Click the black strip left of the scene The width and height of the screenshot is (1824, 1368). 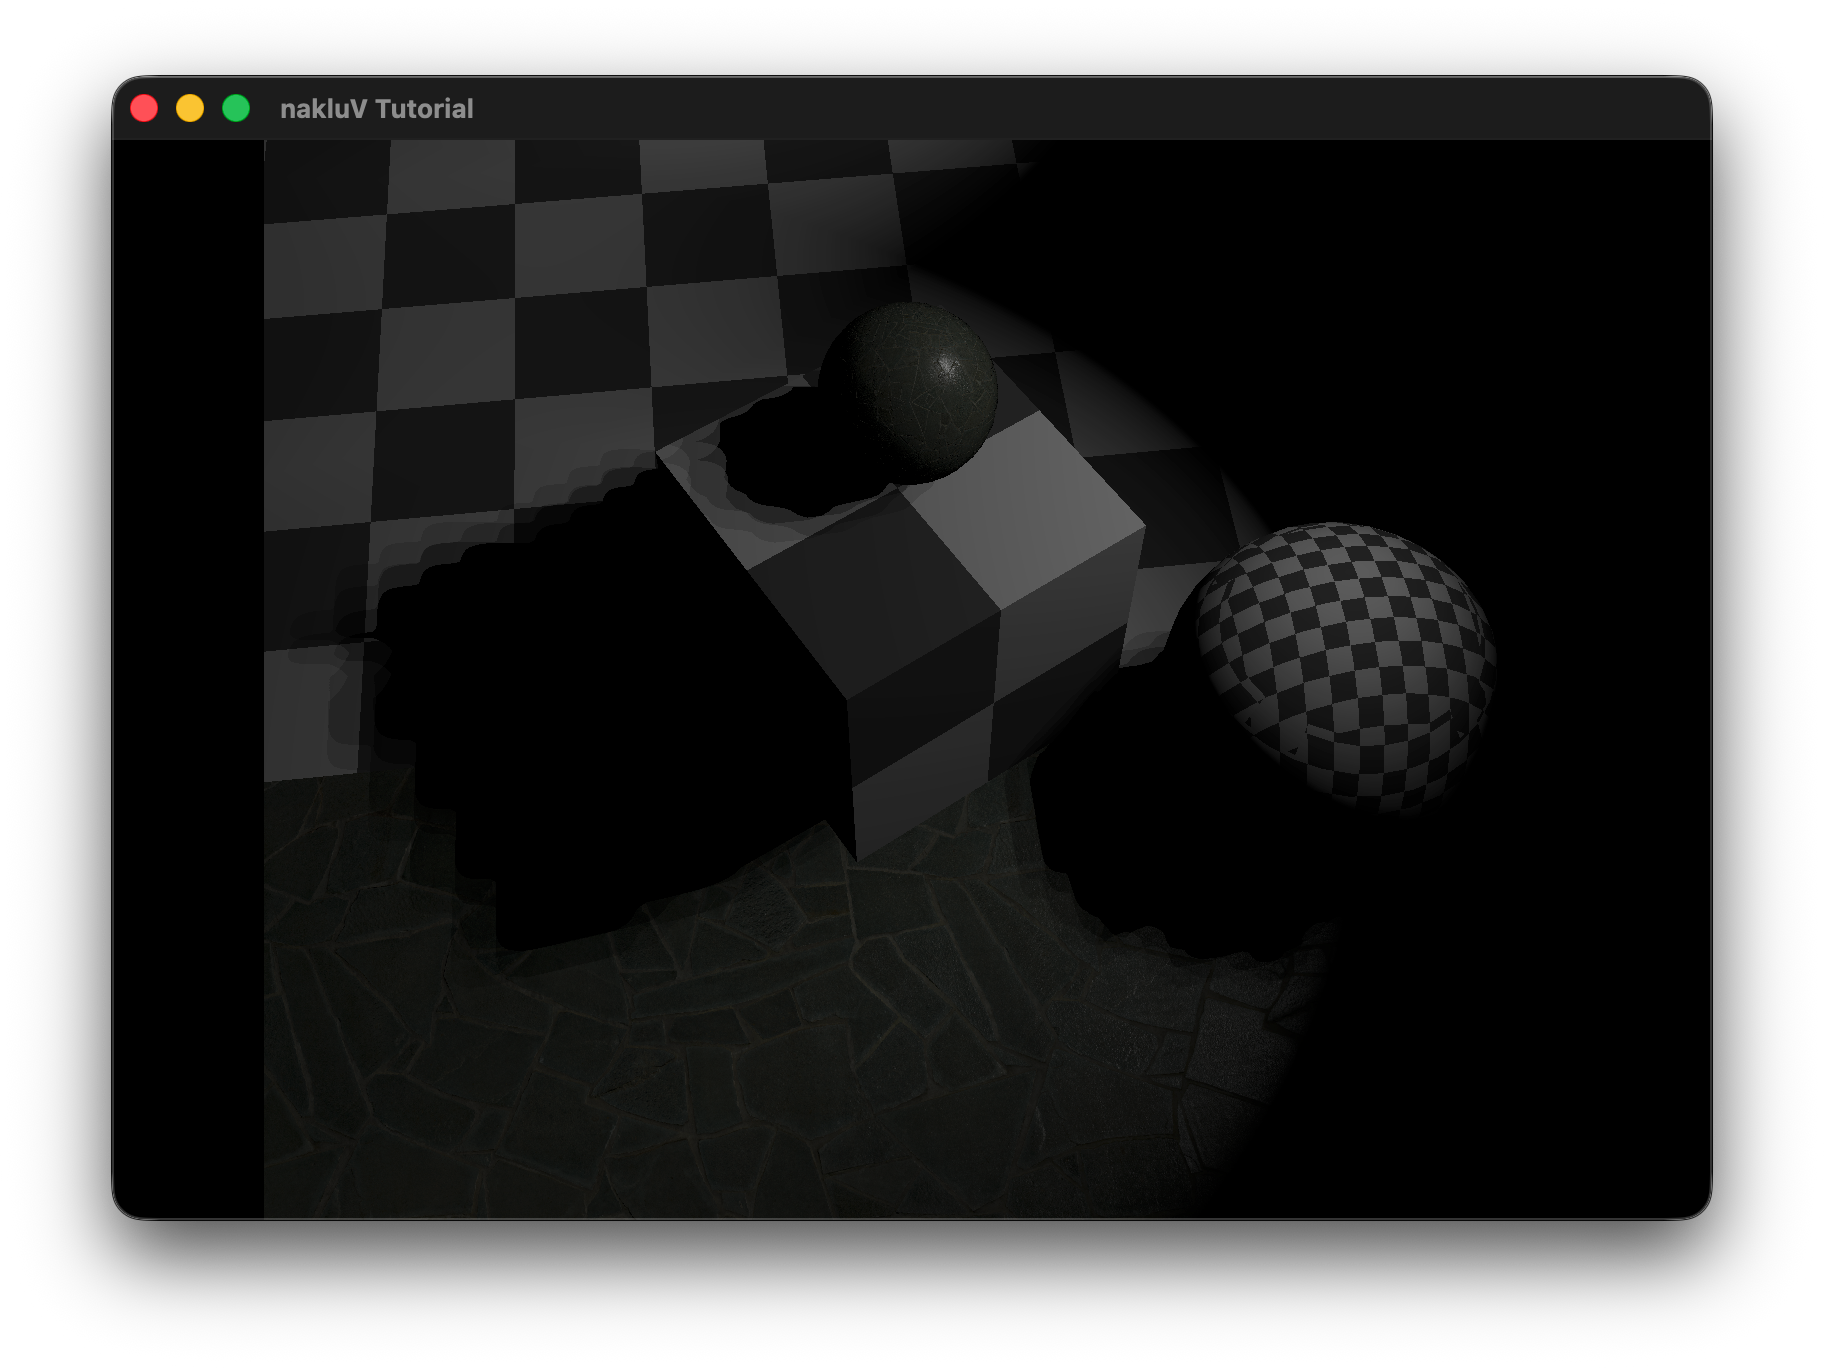188,680
